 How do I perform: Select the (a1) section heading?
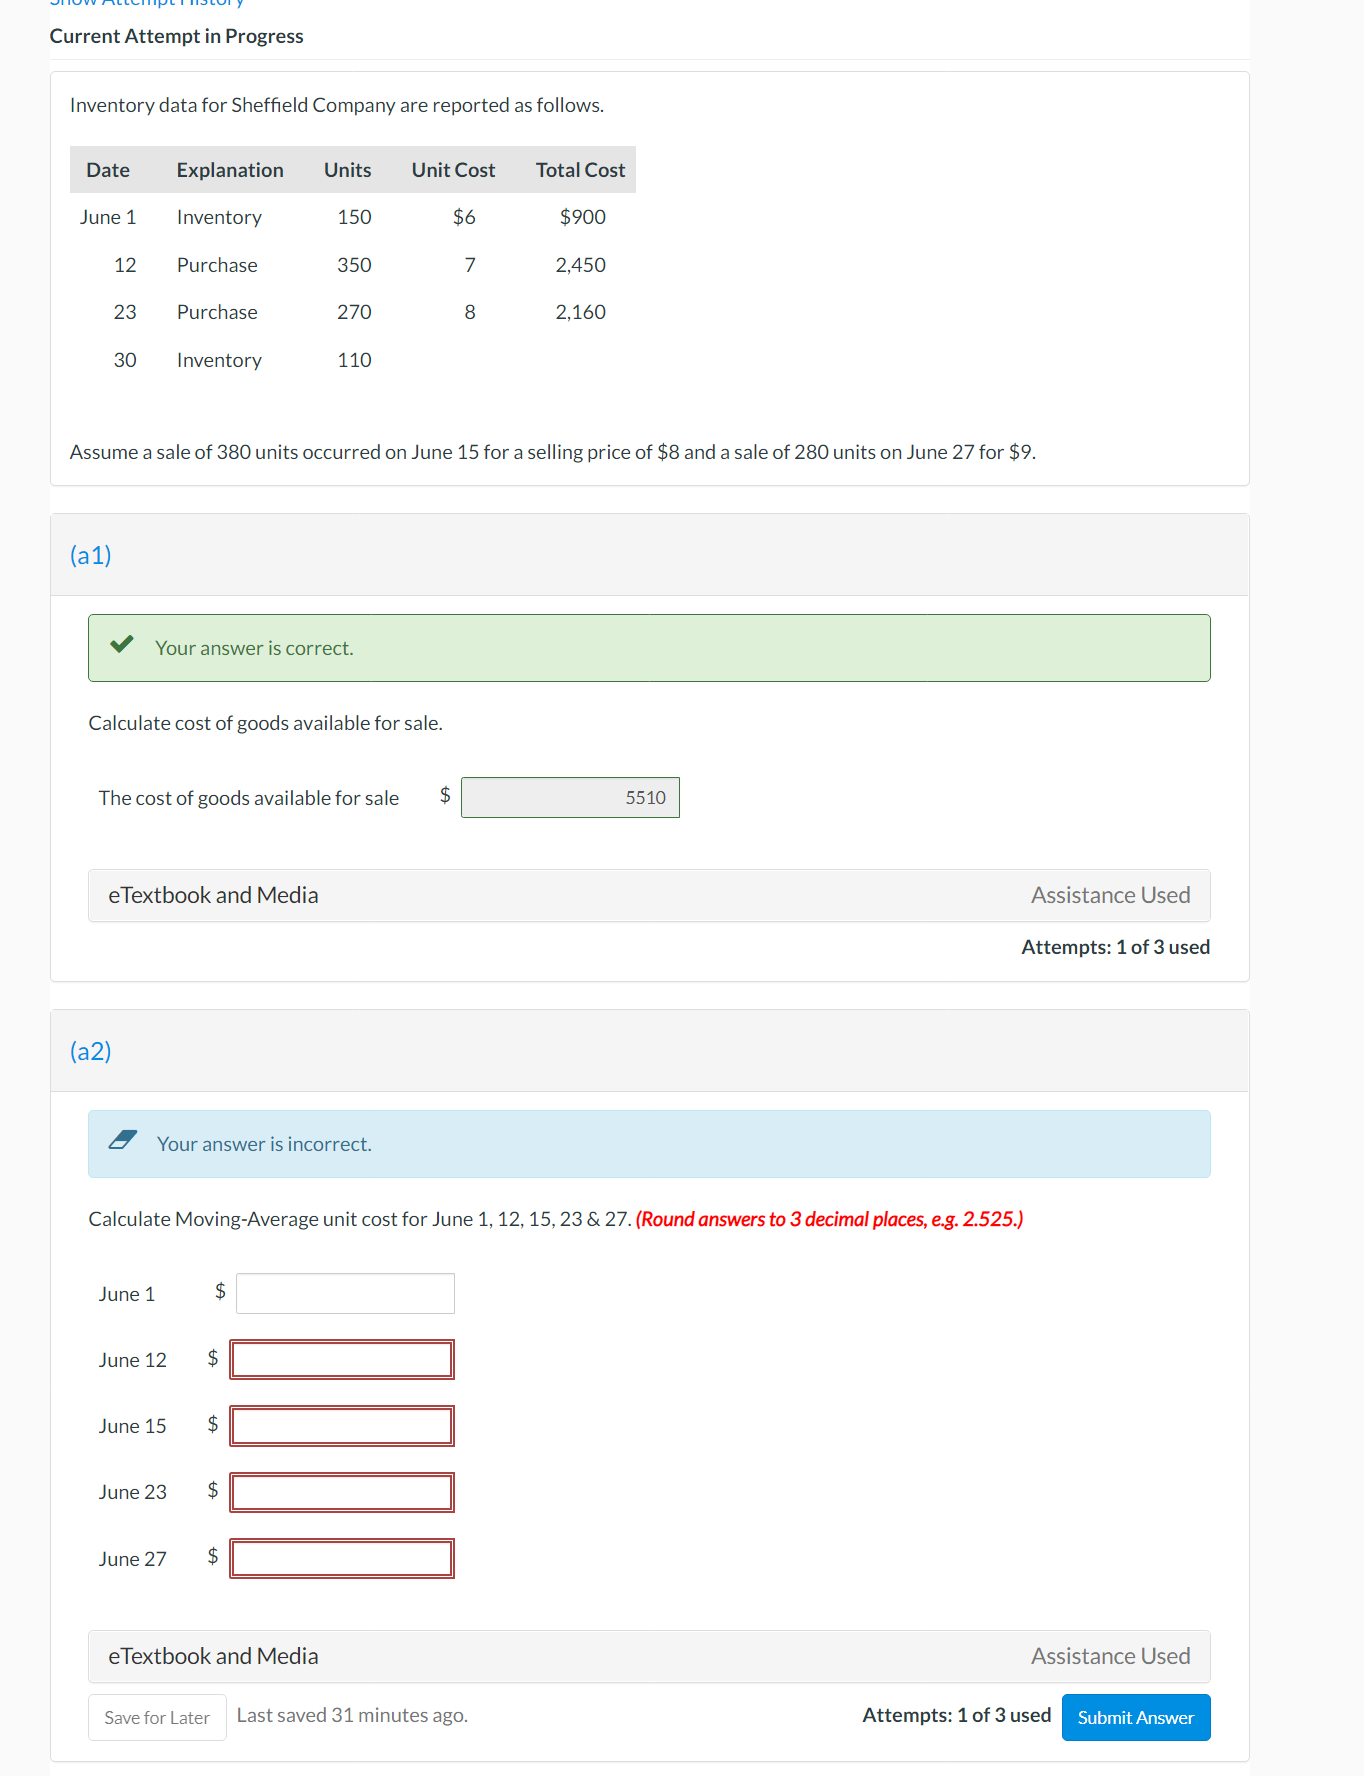click(91, 555)
